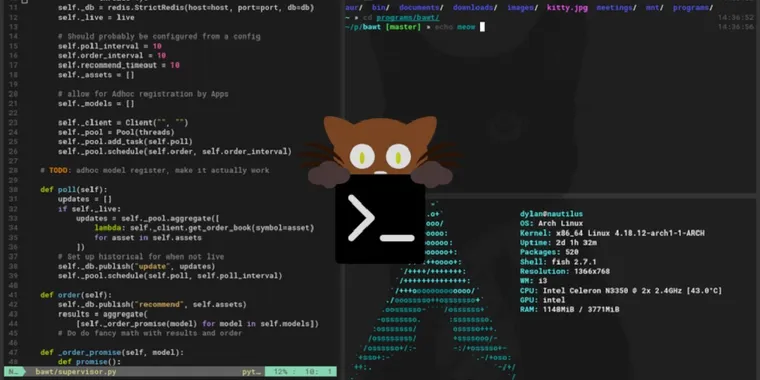Click the 'dylan@nautilus' neofetch header
This screenshot has height=380, width=760.
tap(551, 214)
